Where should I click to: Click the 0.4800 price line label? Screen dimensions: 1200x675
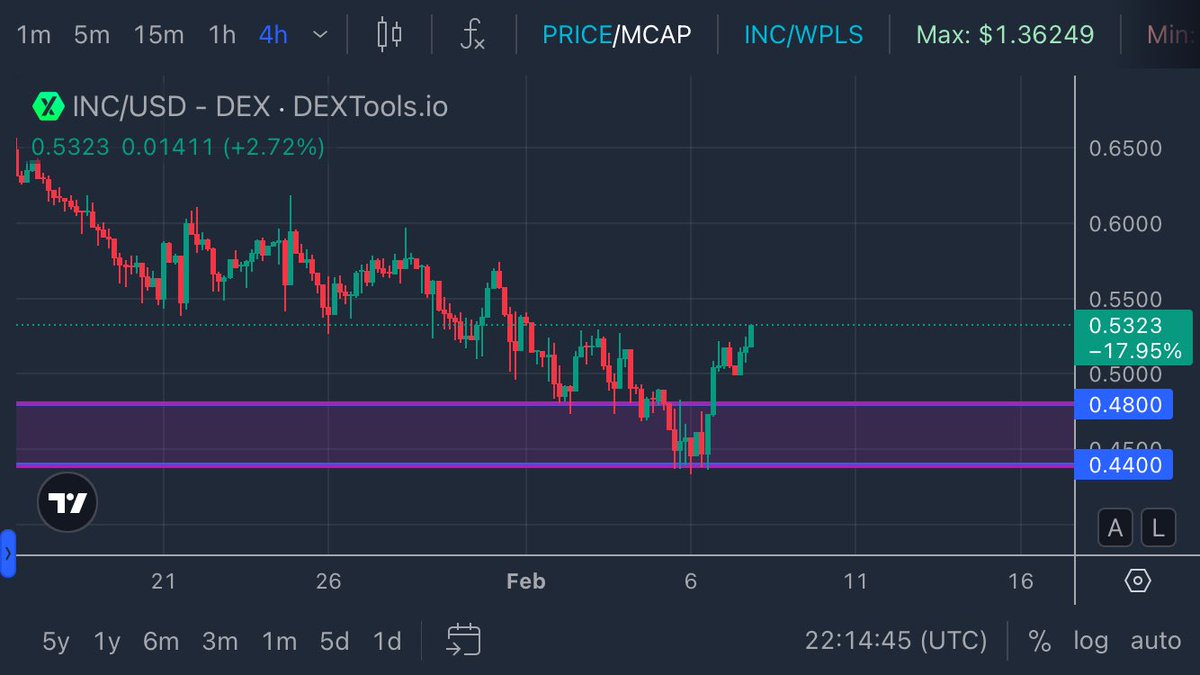[x=1124, y=405]
